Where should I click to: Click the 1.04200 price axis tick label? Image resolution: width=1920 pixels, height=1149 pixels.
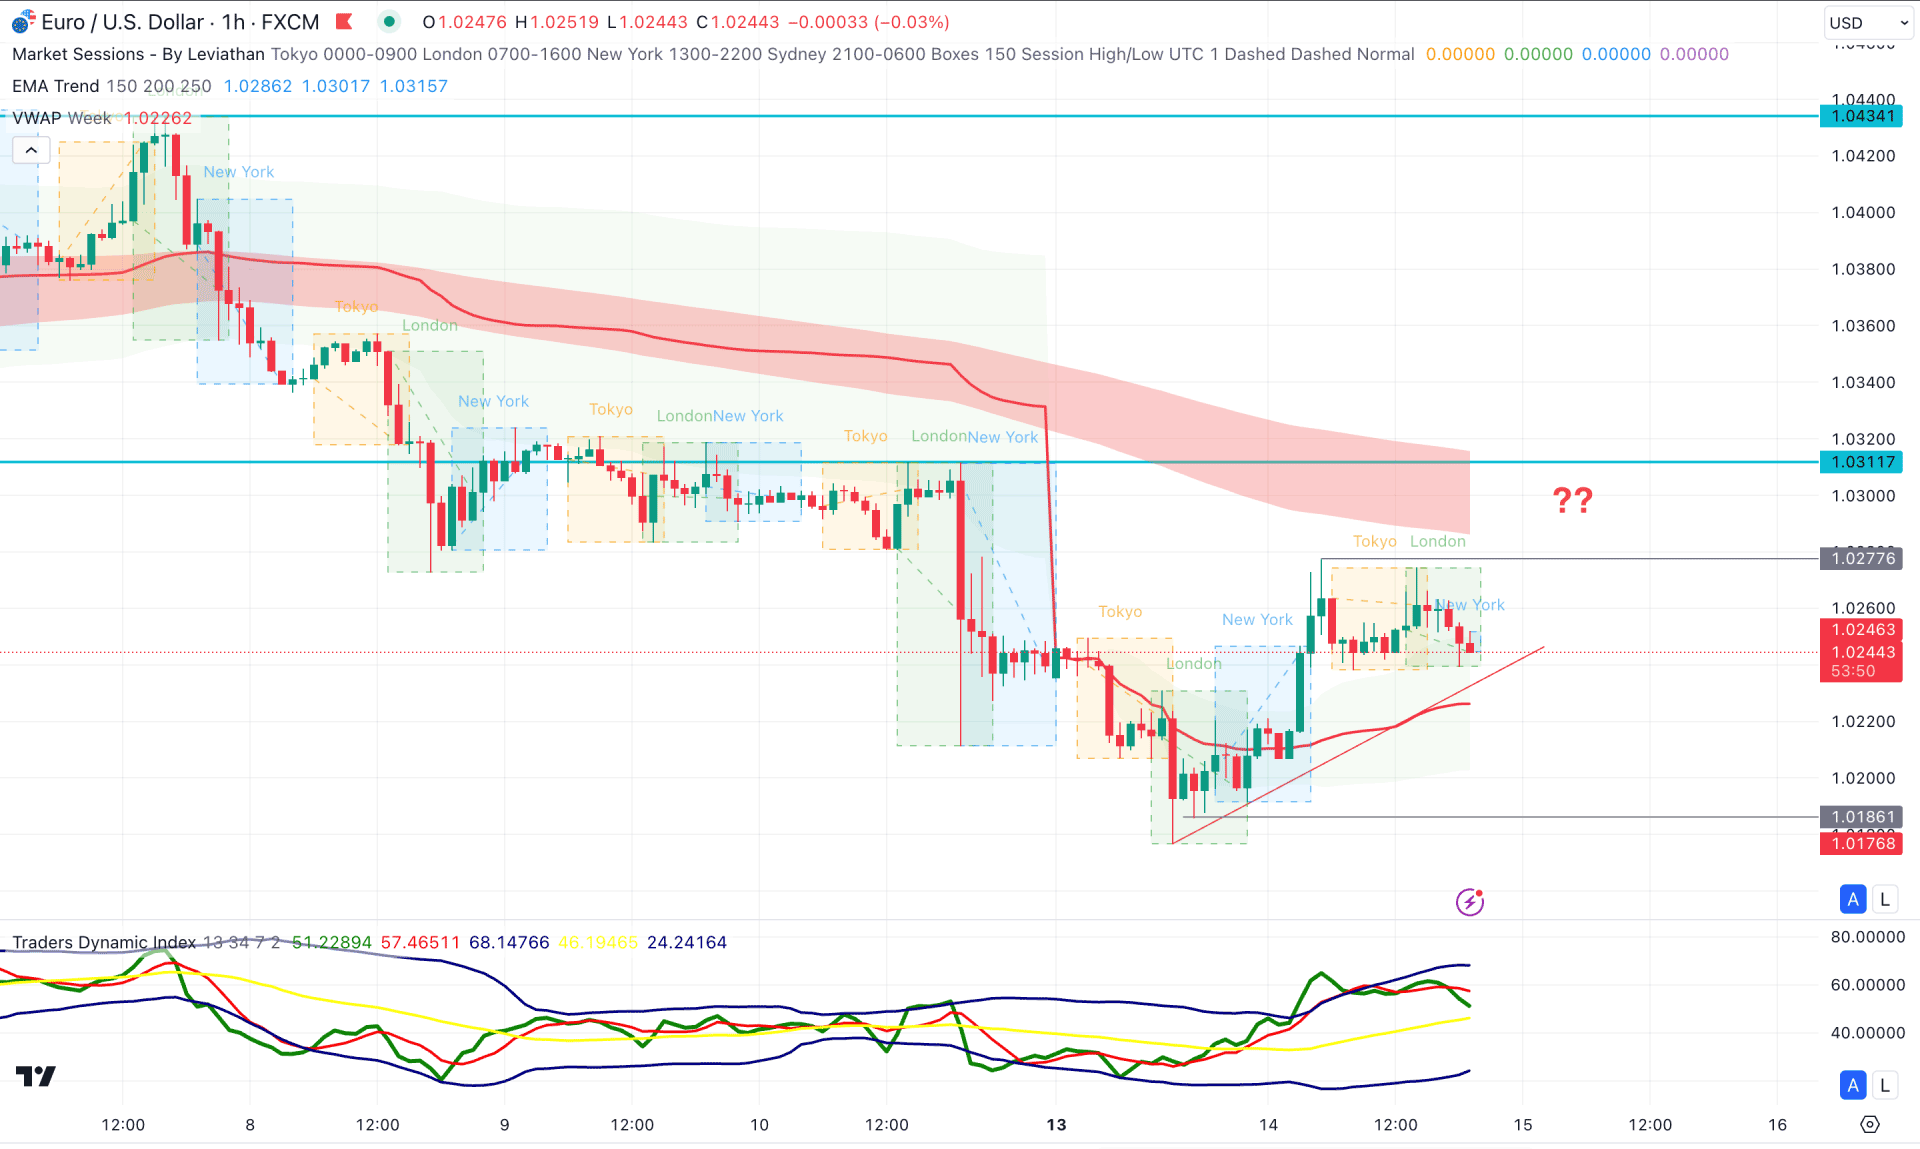[1863, 156]
